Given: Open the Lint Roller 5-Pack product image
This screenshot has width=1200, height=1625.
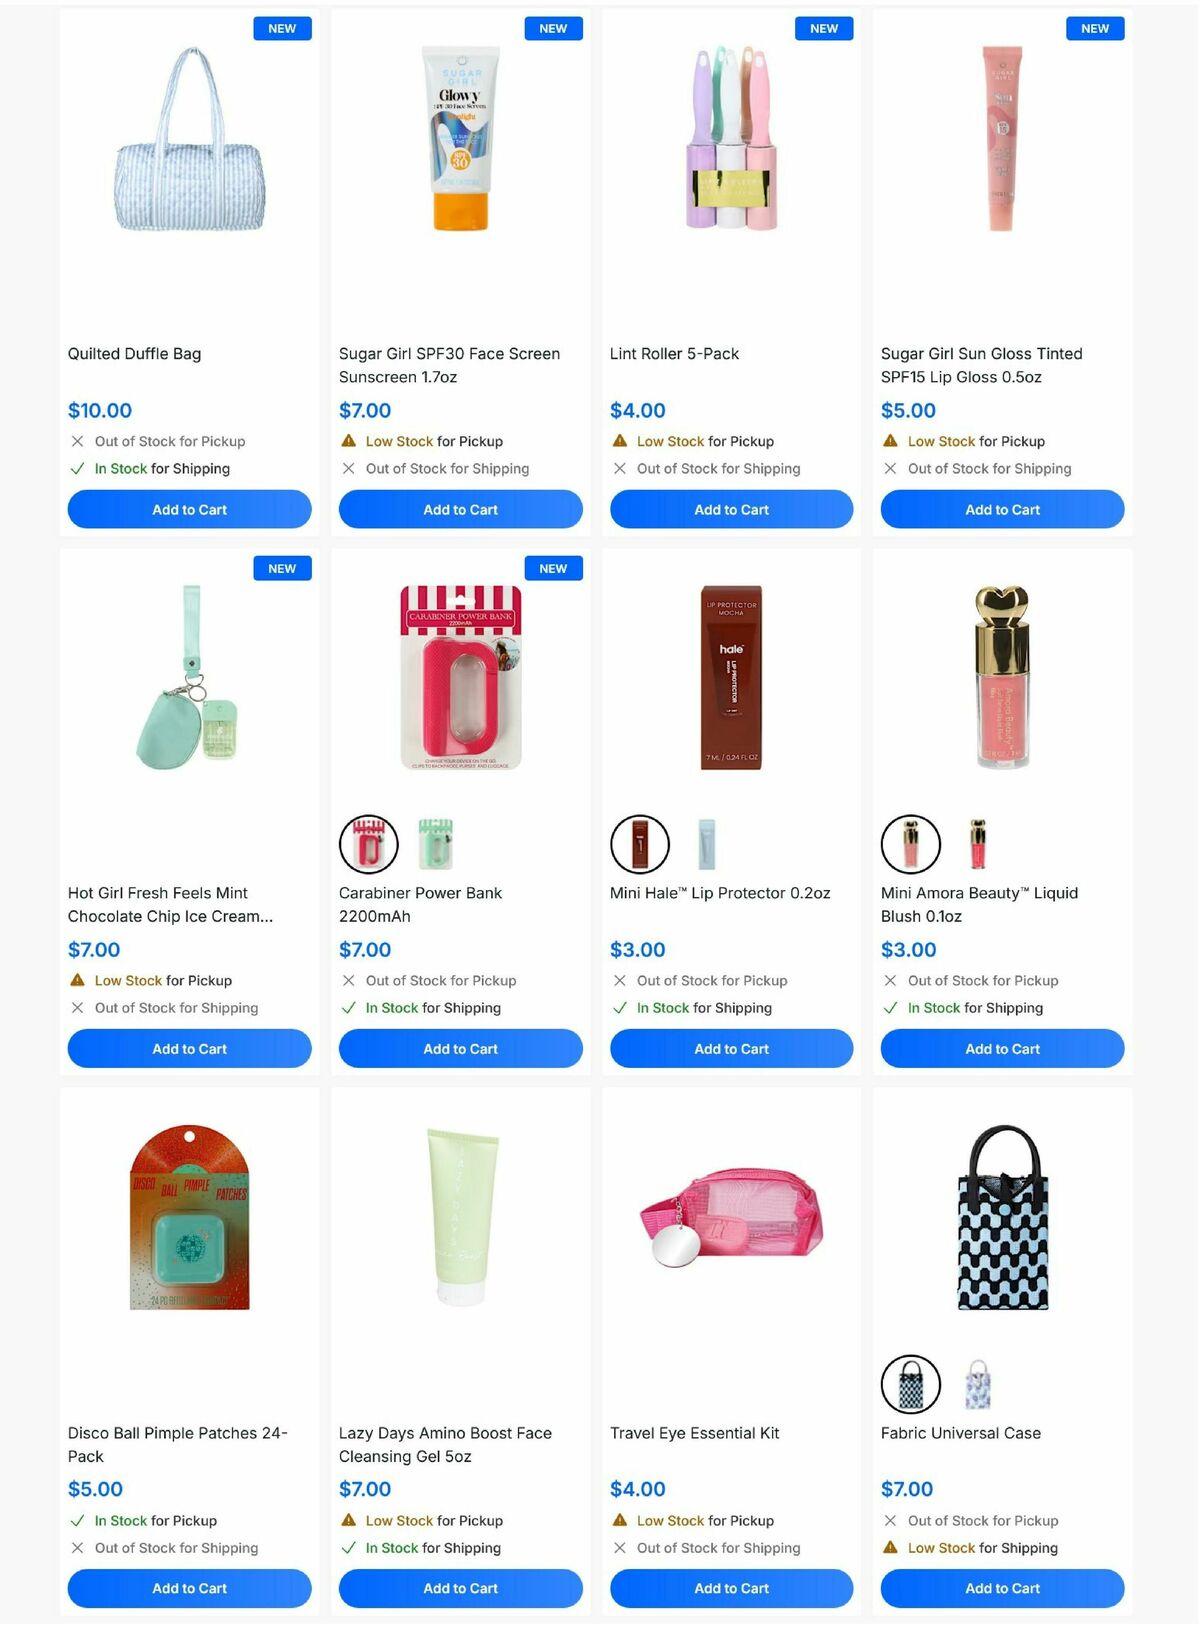Looking at the screenshot, I should 731,138.
